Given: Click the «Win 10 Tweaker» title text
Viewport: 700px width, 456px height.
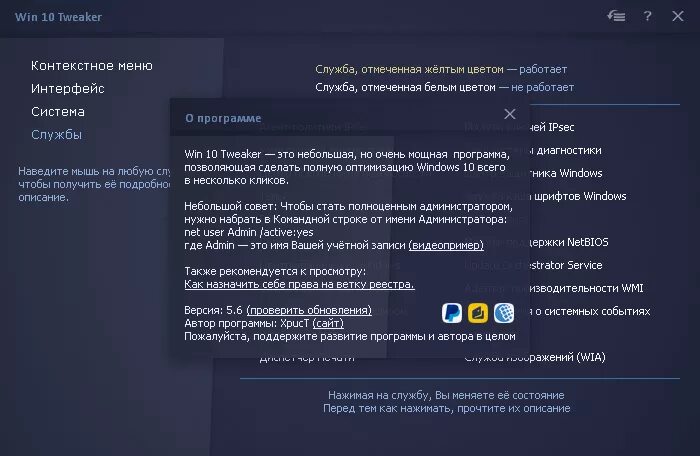Looking at the screenshot, I should pos(58,17).
